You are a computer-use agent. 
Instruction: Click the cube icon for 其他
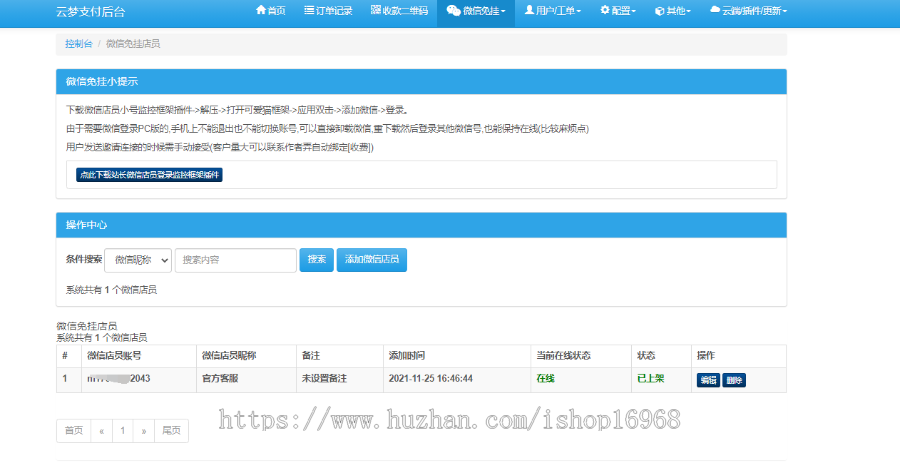pos(660,11)
